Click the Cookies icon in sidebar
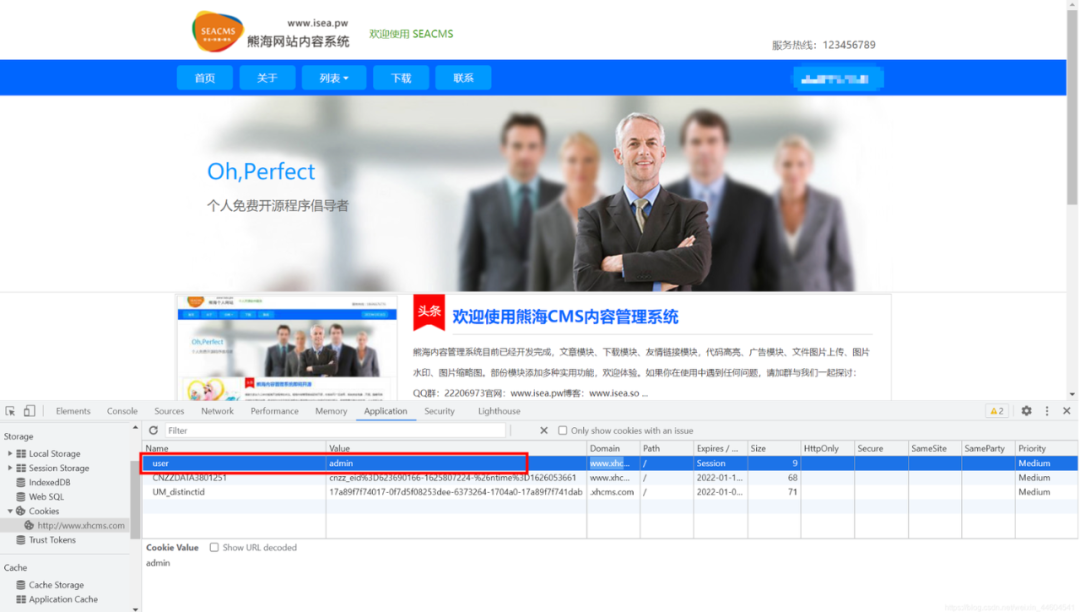Viewport: 1080px width, 612px height. pyautogui.click(x=21, y=511)
